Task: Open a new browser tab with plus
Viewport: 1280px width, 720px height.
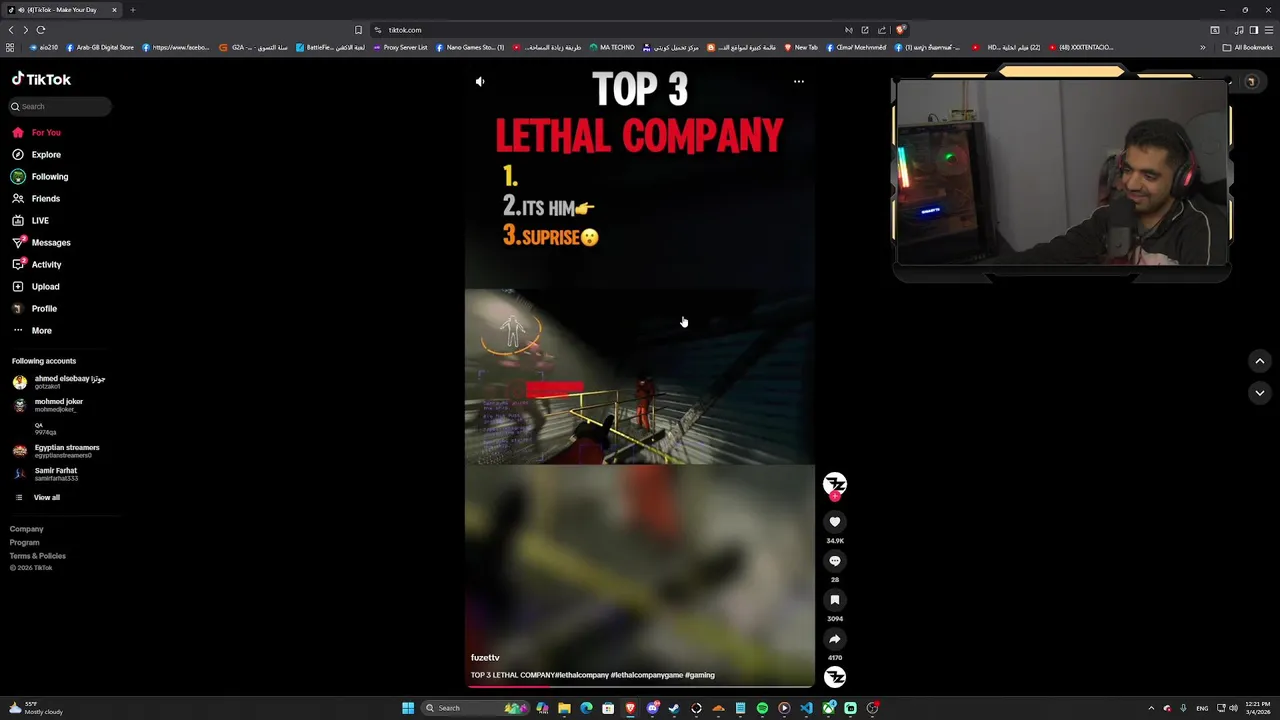Action: 132,10
